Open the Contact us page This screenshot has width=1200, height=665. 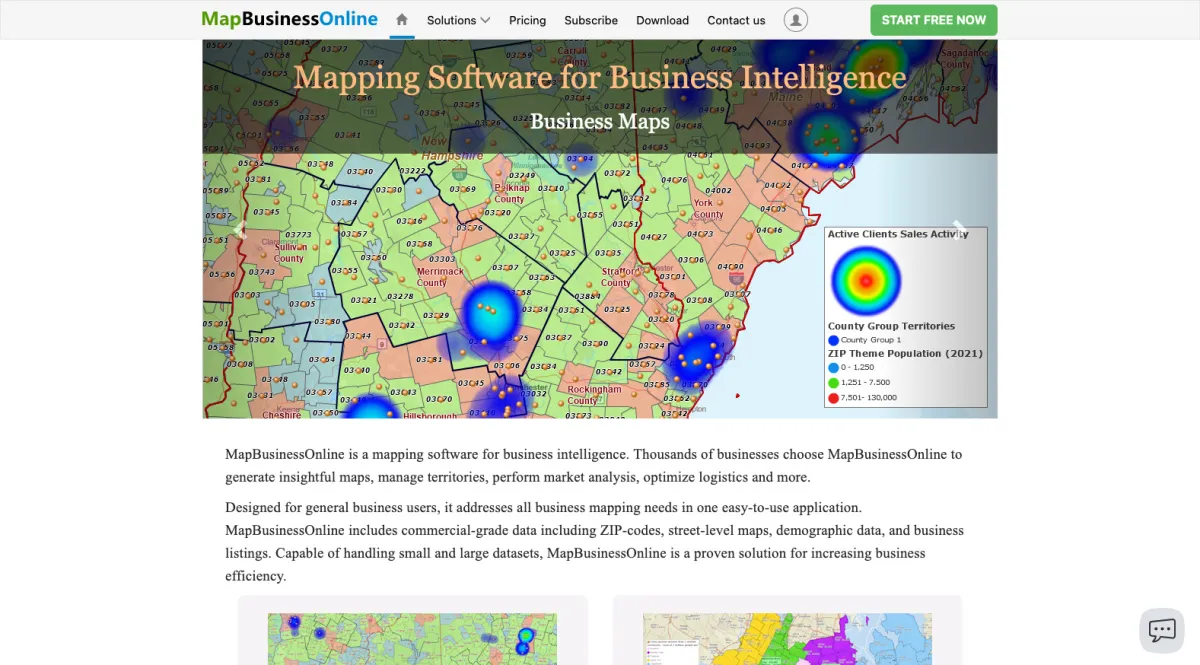pos(736,20)
